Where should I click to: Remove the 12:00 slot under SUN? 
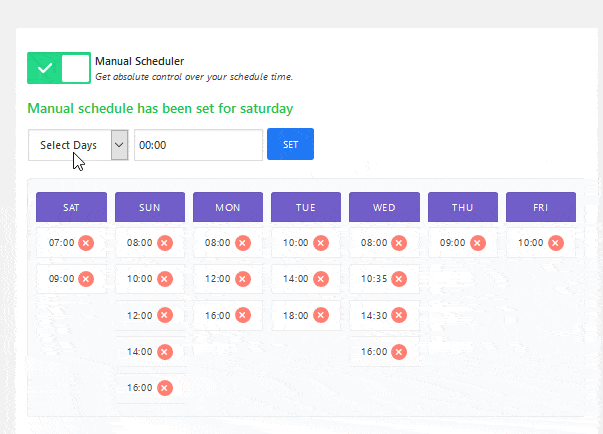[x=165, y=315]
